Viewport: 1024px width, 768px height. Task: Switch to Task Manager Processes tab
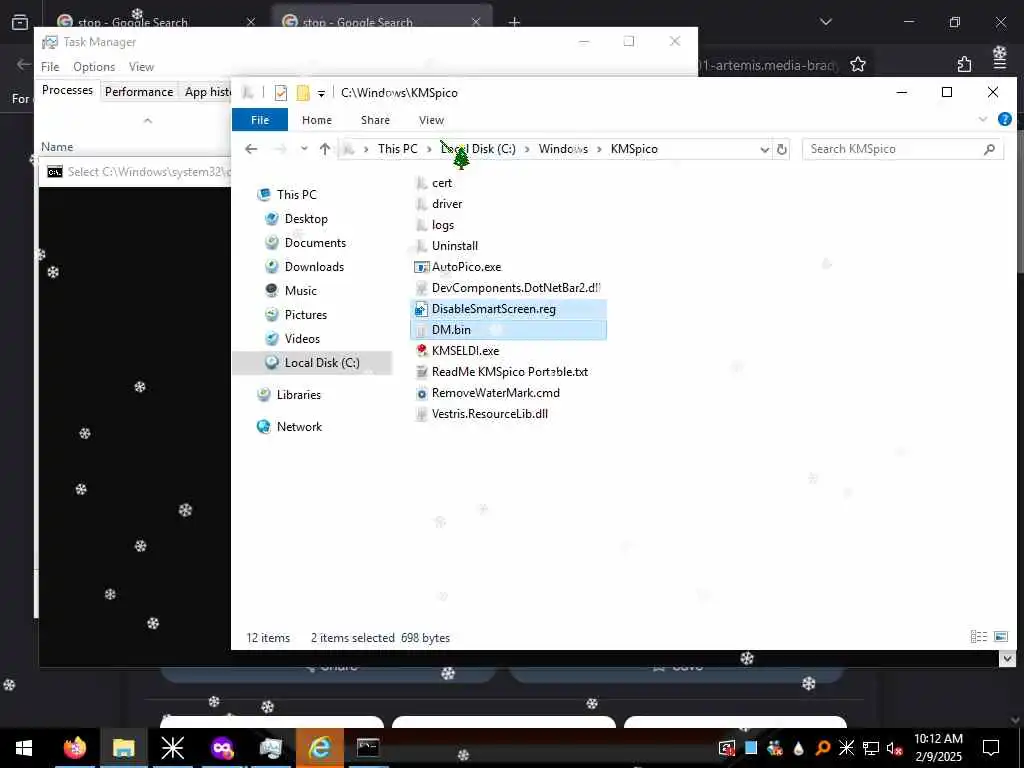tap(67, 90)
